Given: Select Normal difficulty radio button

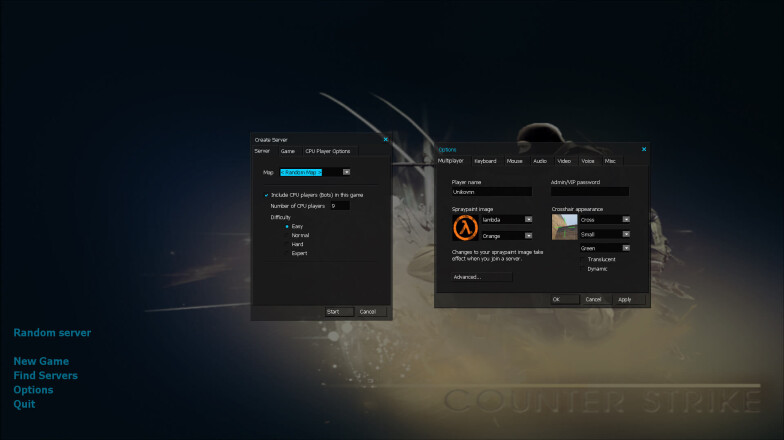Looking at the screenshot, I should 287,236.
